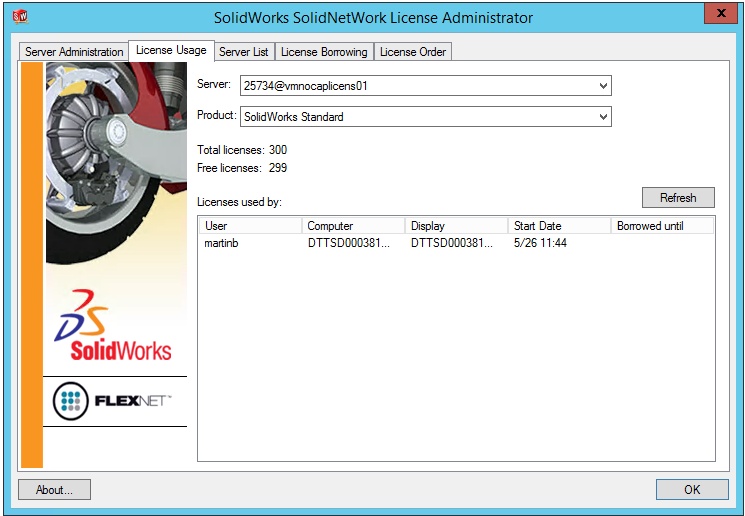The image size is (745, 516).
Task: Open the Server List tab
Action: pyautogui.click(x=244, y=52)
